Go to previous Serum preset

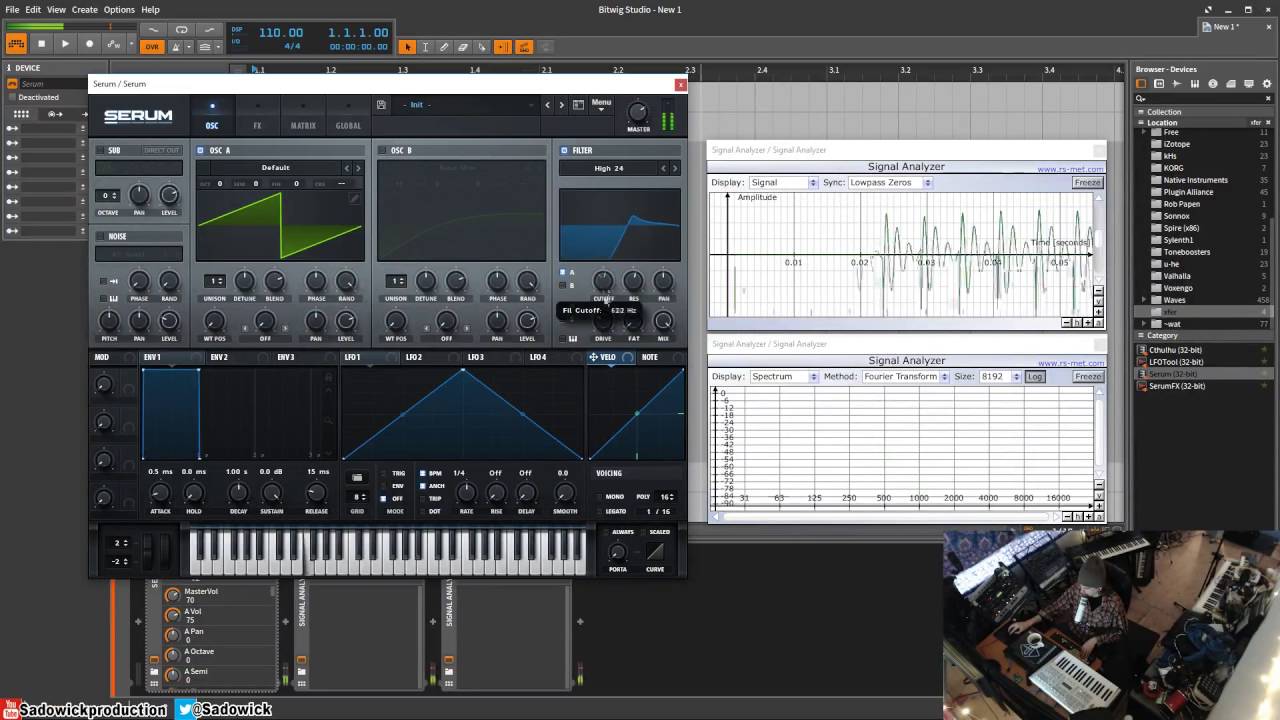click(547, 105)
